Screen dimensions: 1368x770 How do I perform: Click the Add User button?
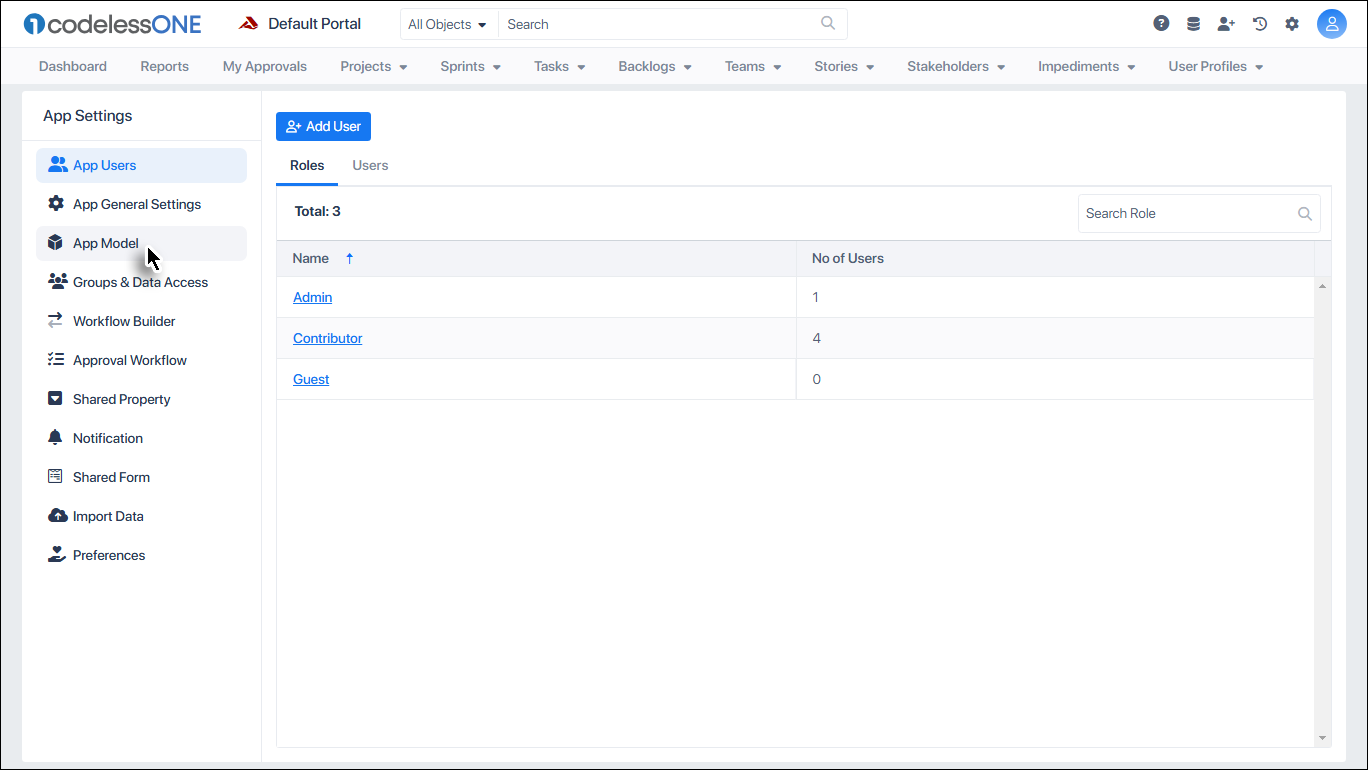[x=323, y=126]
